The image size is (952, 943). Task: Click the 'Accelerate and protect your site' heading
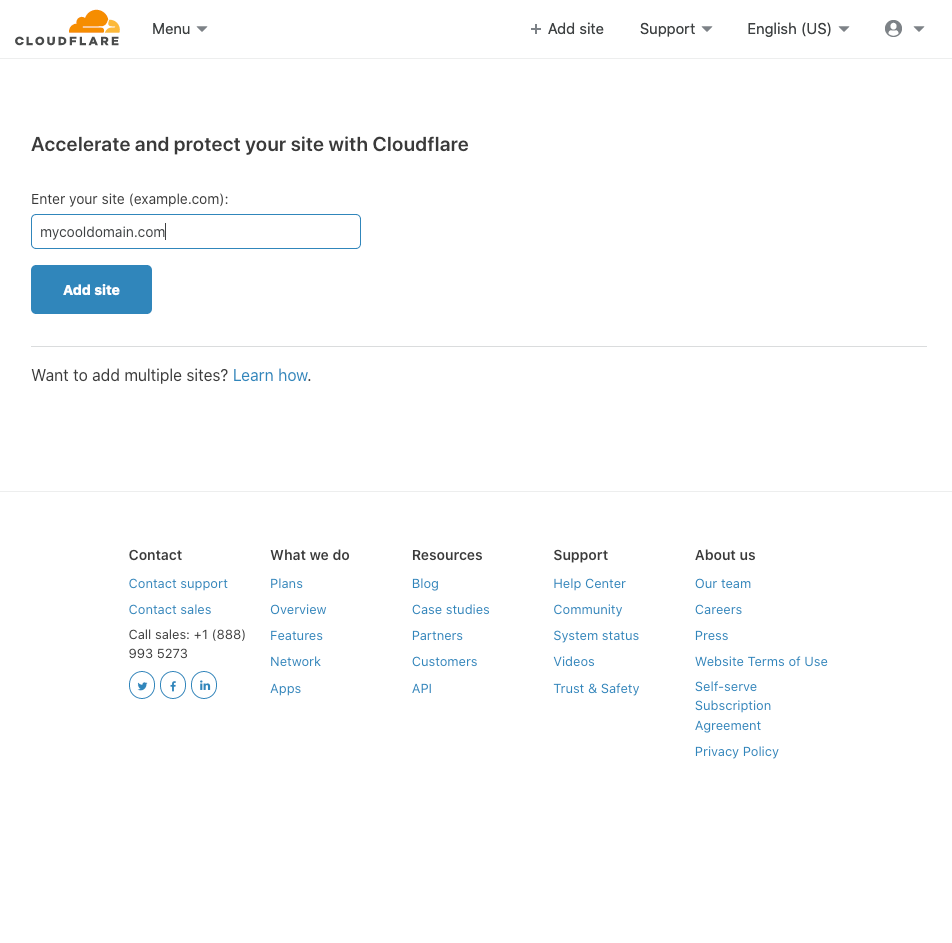250,145
